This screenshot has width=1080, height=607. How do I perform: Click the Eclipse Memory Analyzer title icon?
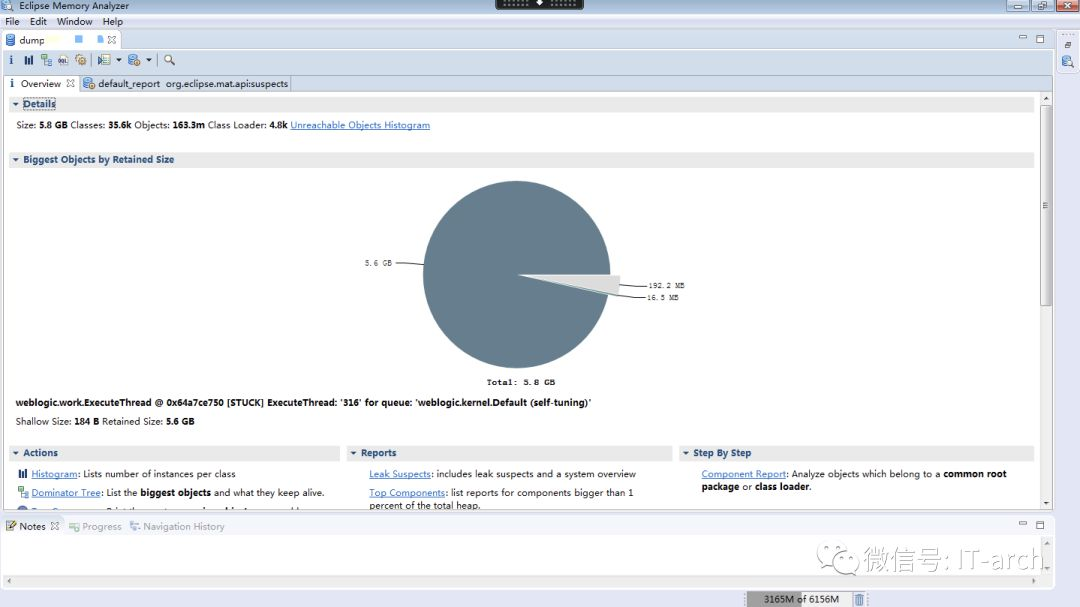tap(8, 6)
